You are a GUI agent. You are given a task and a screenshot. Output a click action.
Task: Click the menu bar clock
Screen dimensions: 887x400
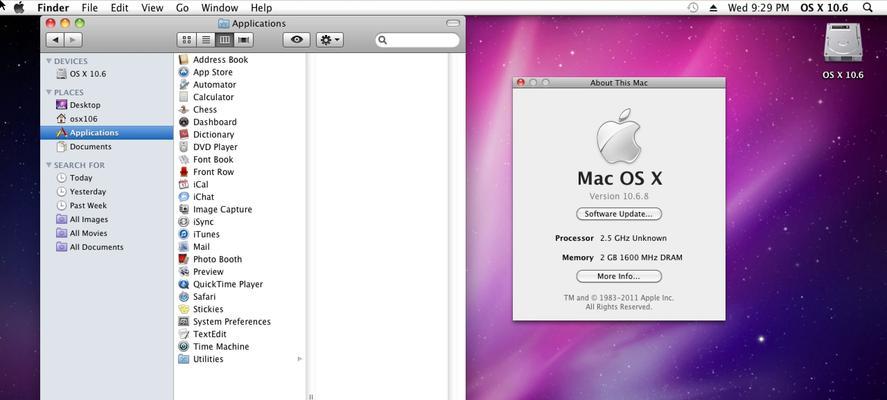(x=758, y=8)
